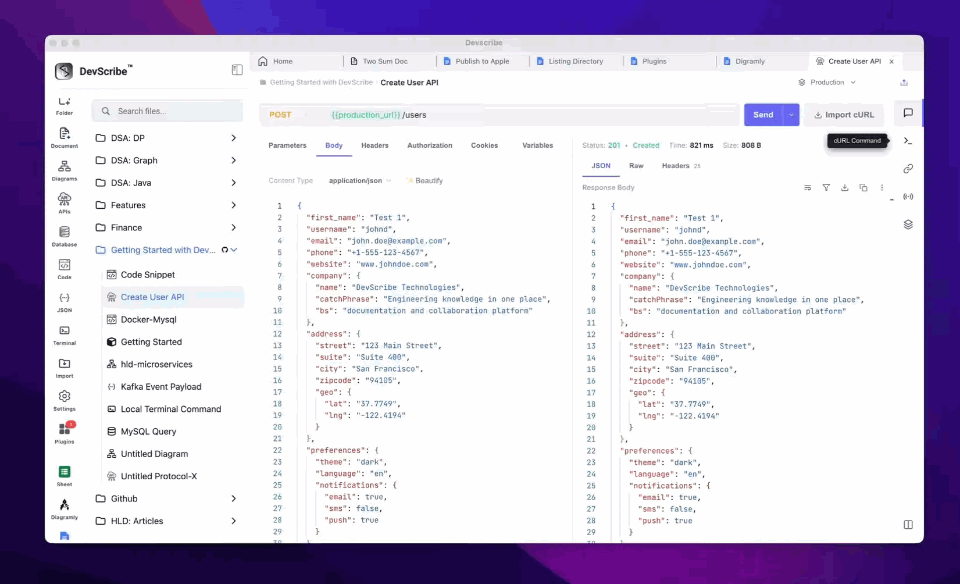
Task: Expand the HLD: Articles folder
Action: coord(233,521)
